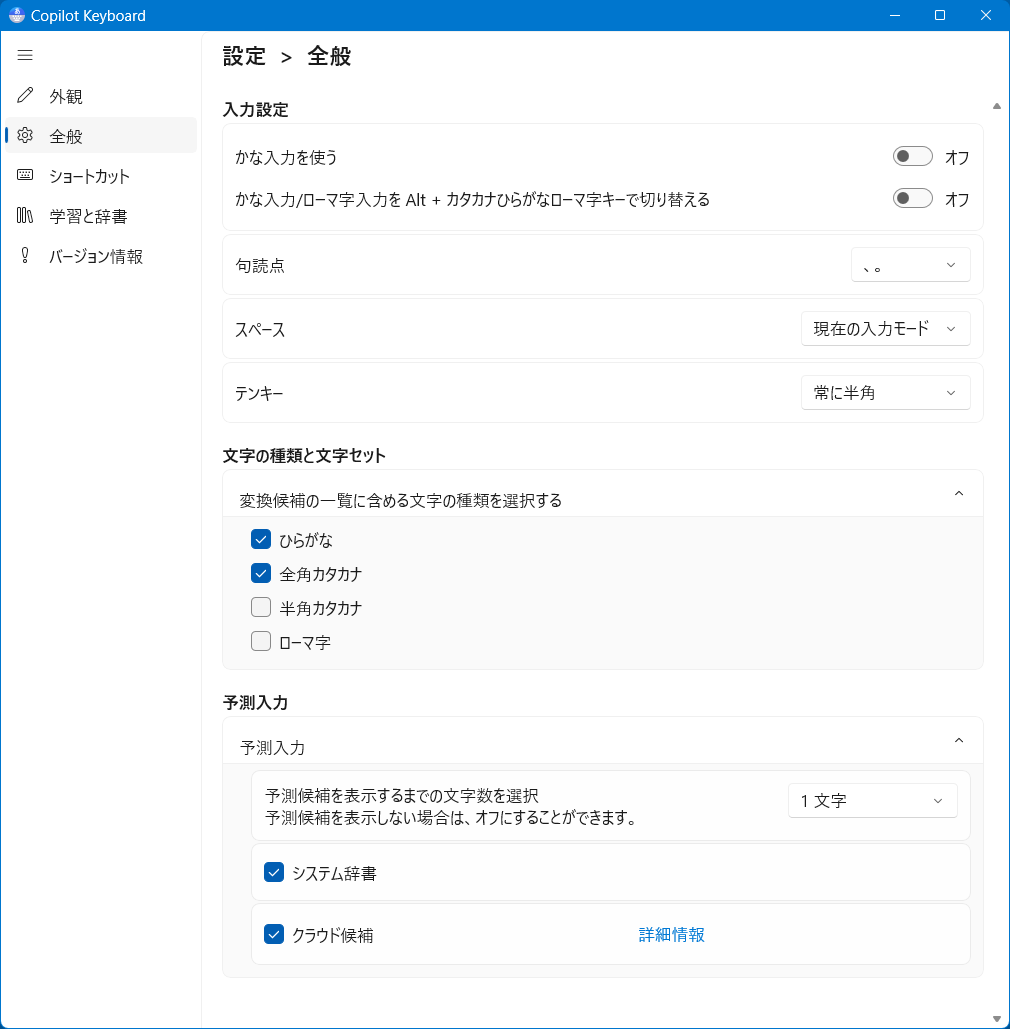Screen dimensions: 1010x1029
Task: Maximize the Copilot Keyboard window
Action: click(940, 15)
